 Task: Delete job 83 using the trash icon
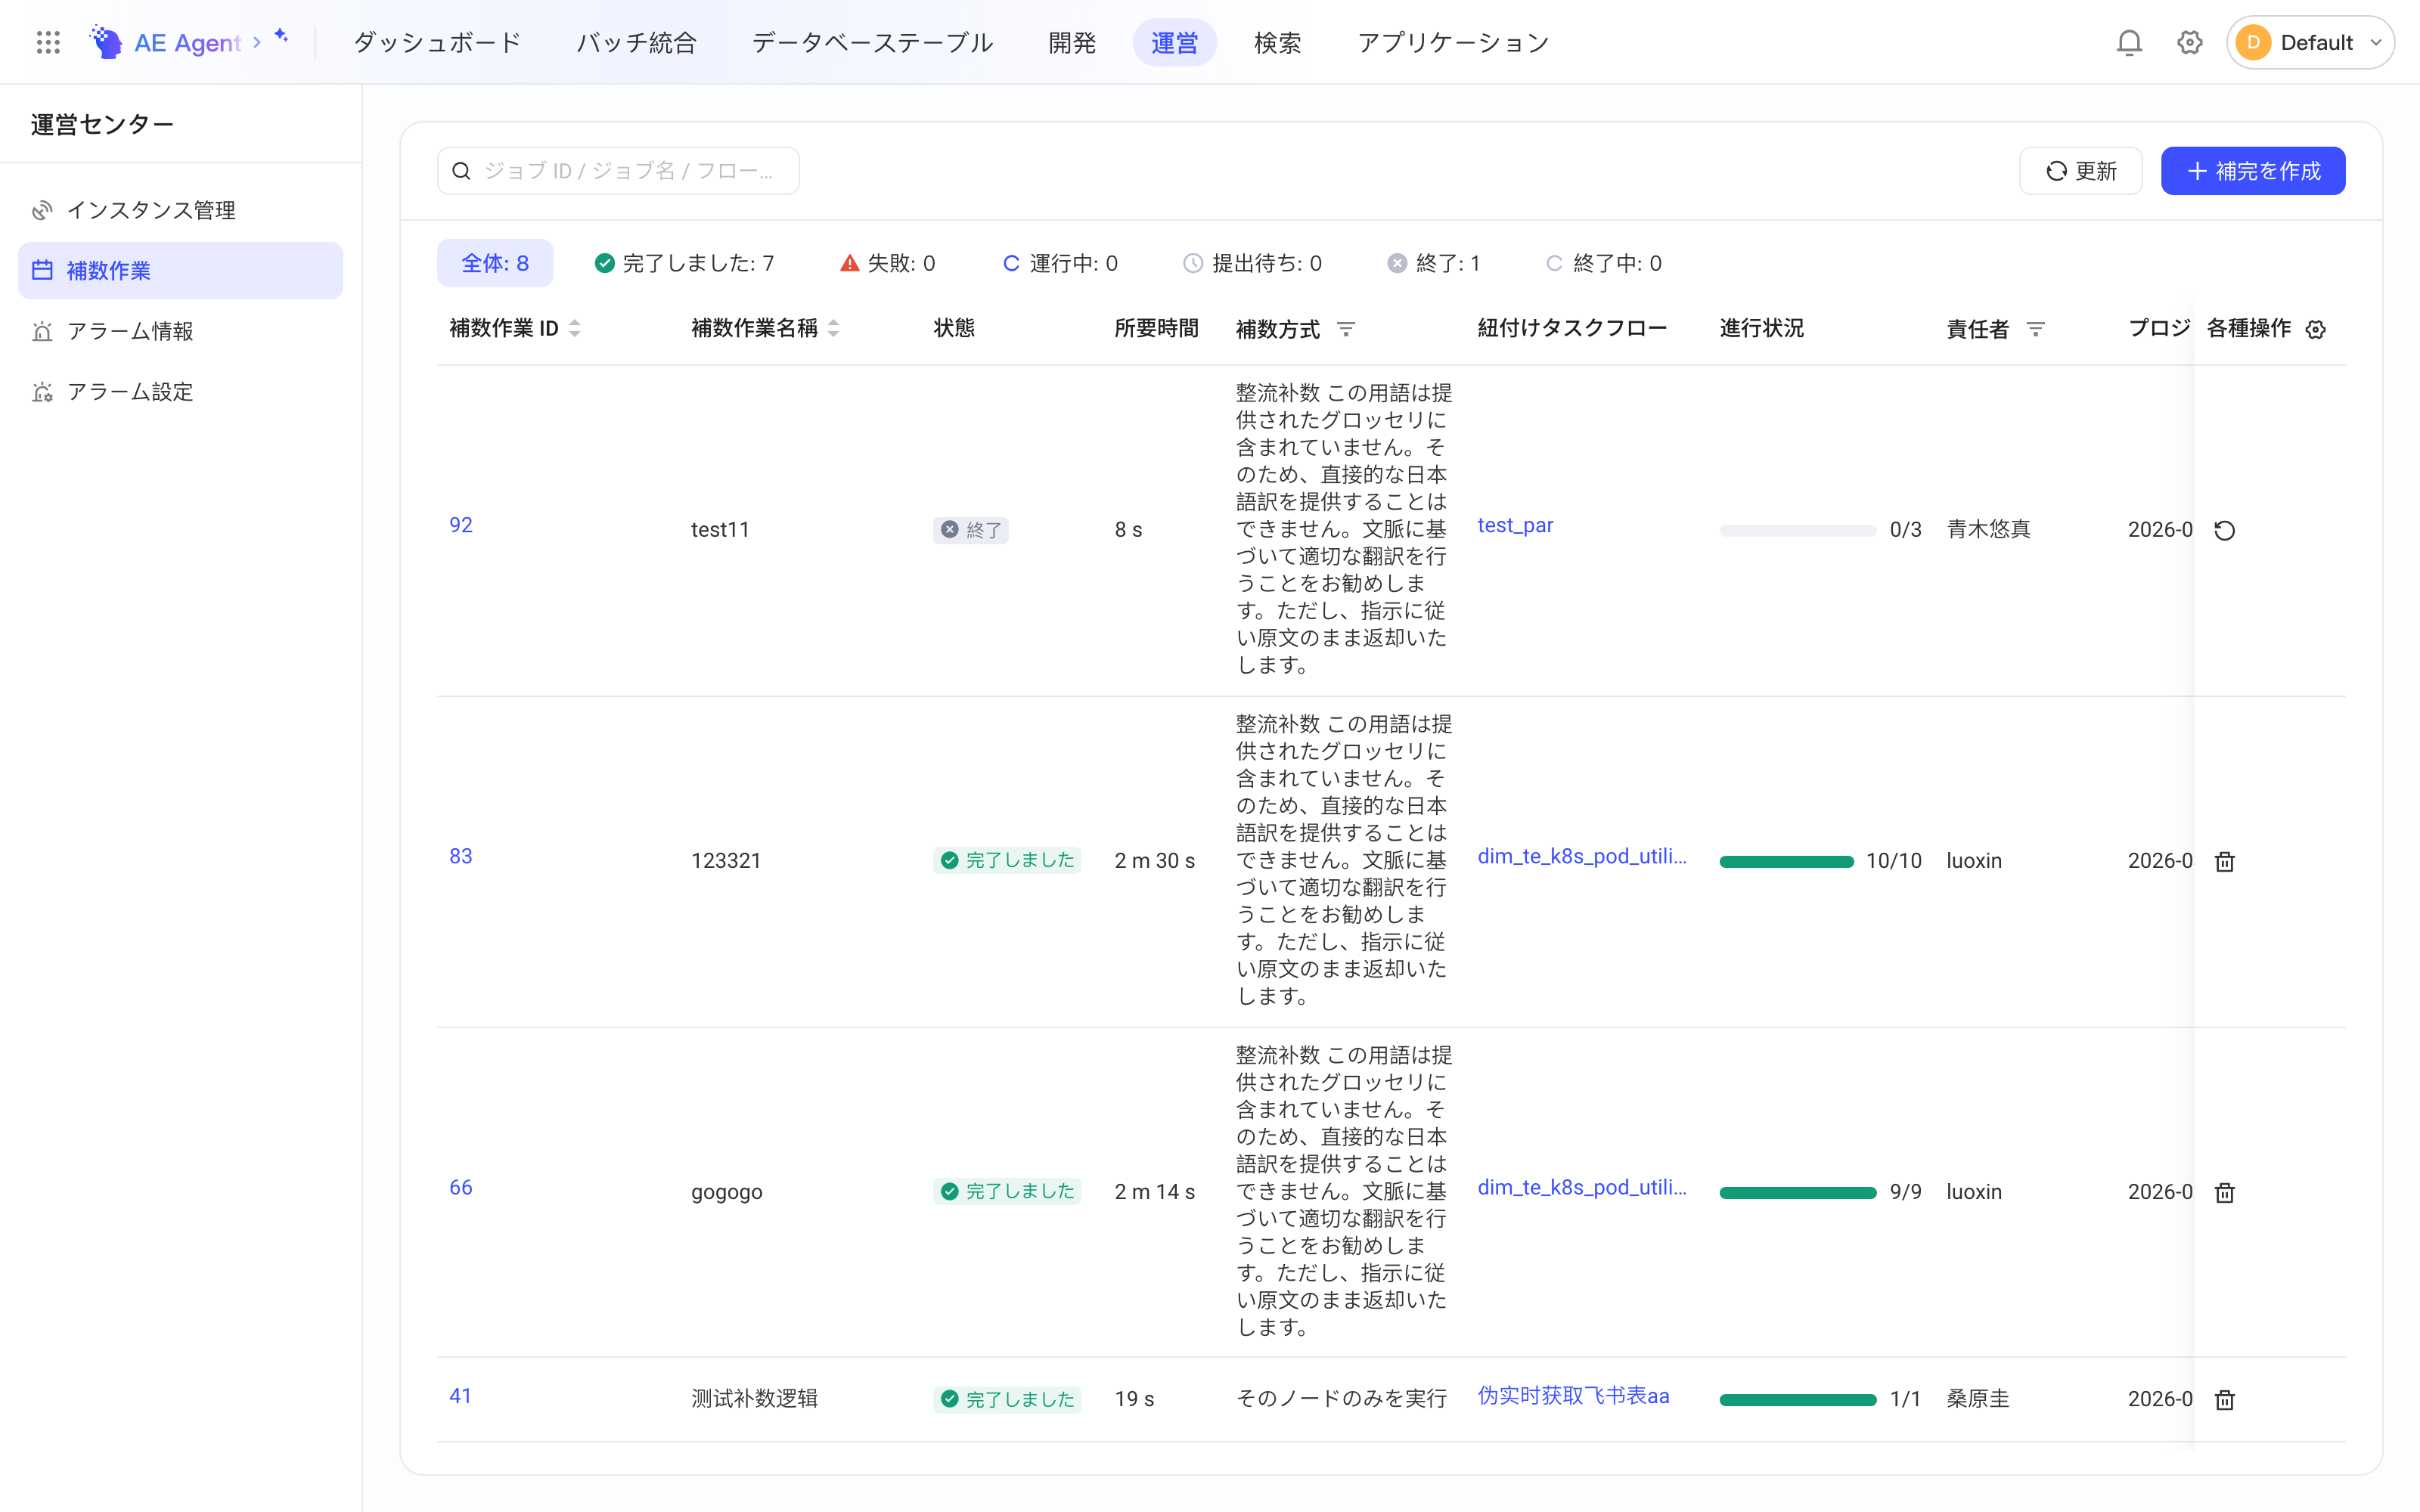pyautogui.click(x=2224, y=861)
